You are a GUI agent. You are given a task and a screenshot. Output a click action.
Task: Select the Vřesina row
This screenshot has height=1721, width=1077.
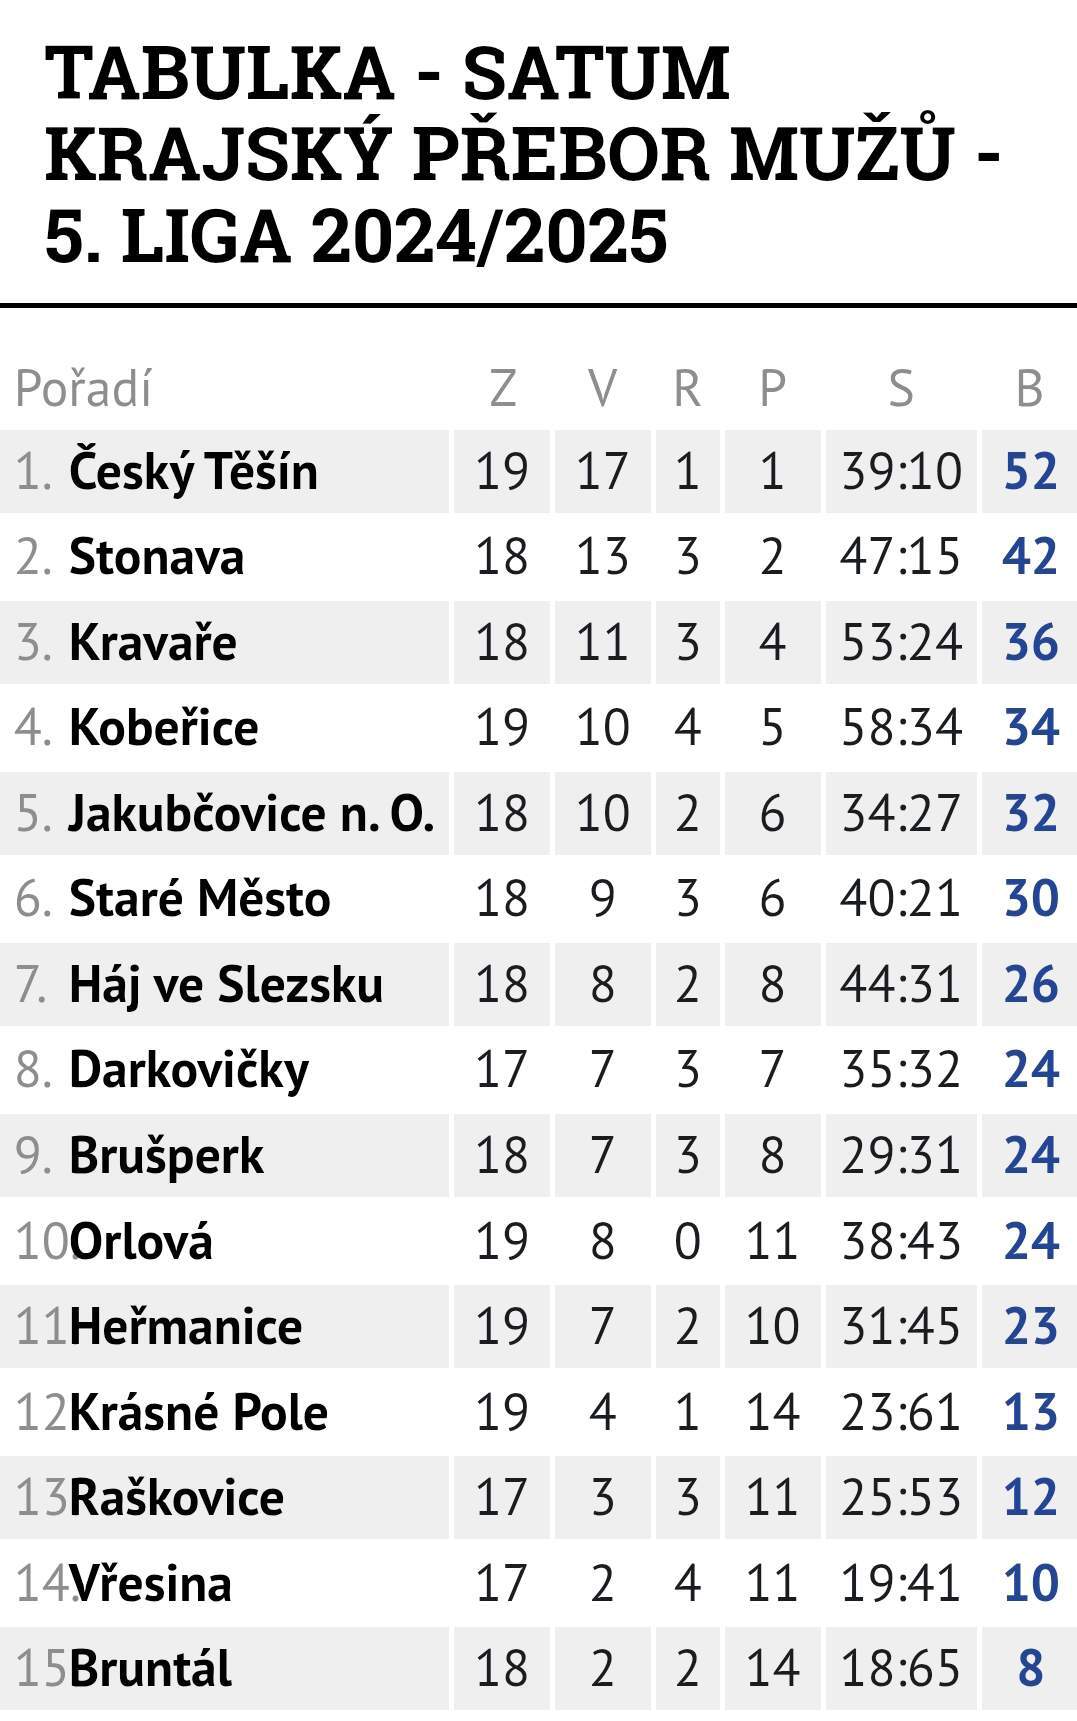click(x=538, y=1584)
